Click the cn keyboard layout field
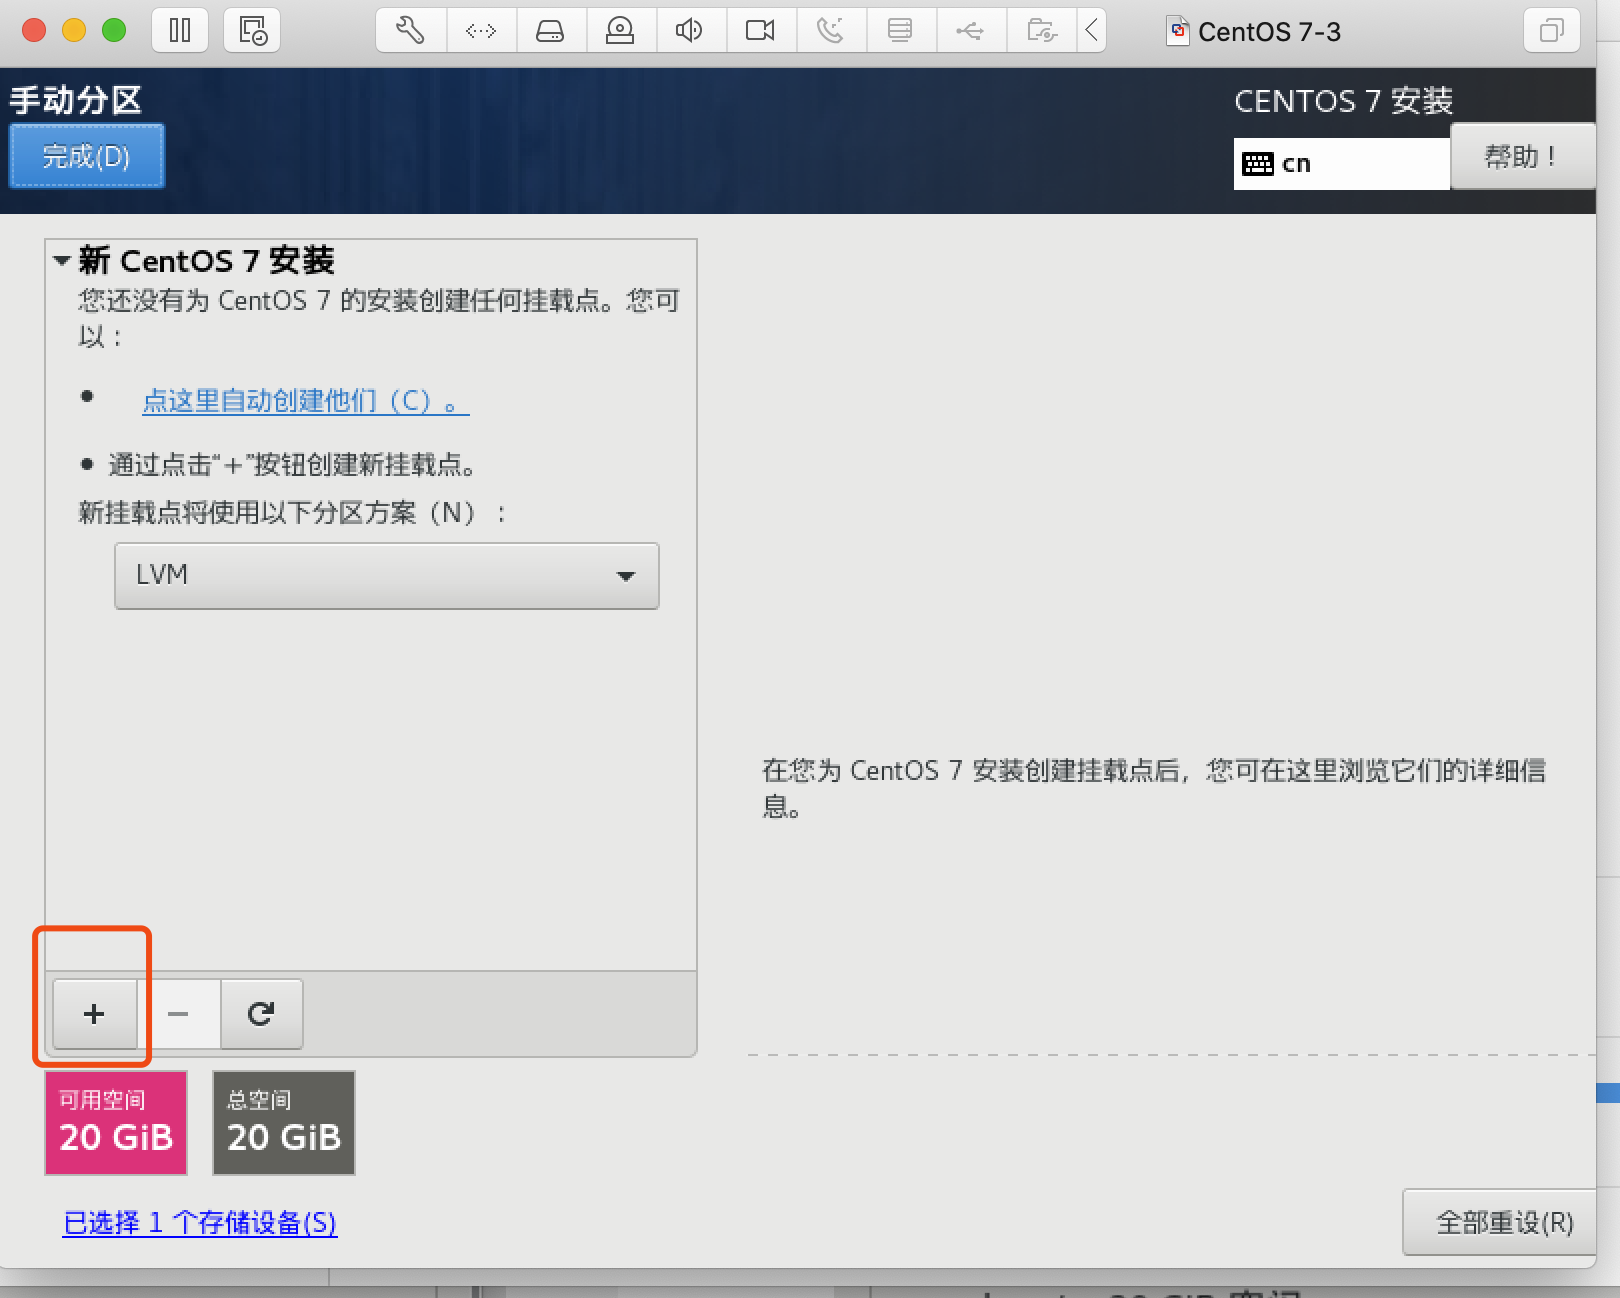 [1342, 164]
